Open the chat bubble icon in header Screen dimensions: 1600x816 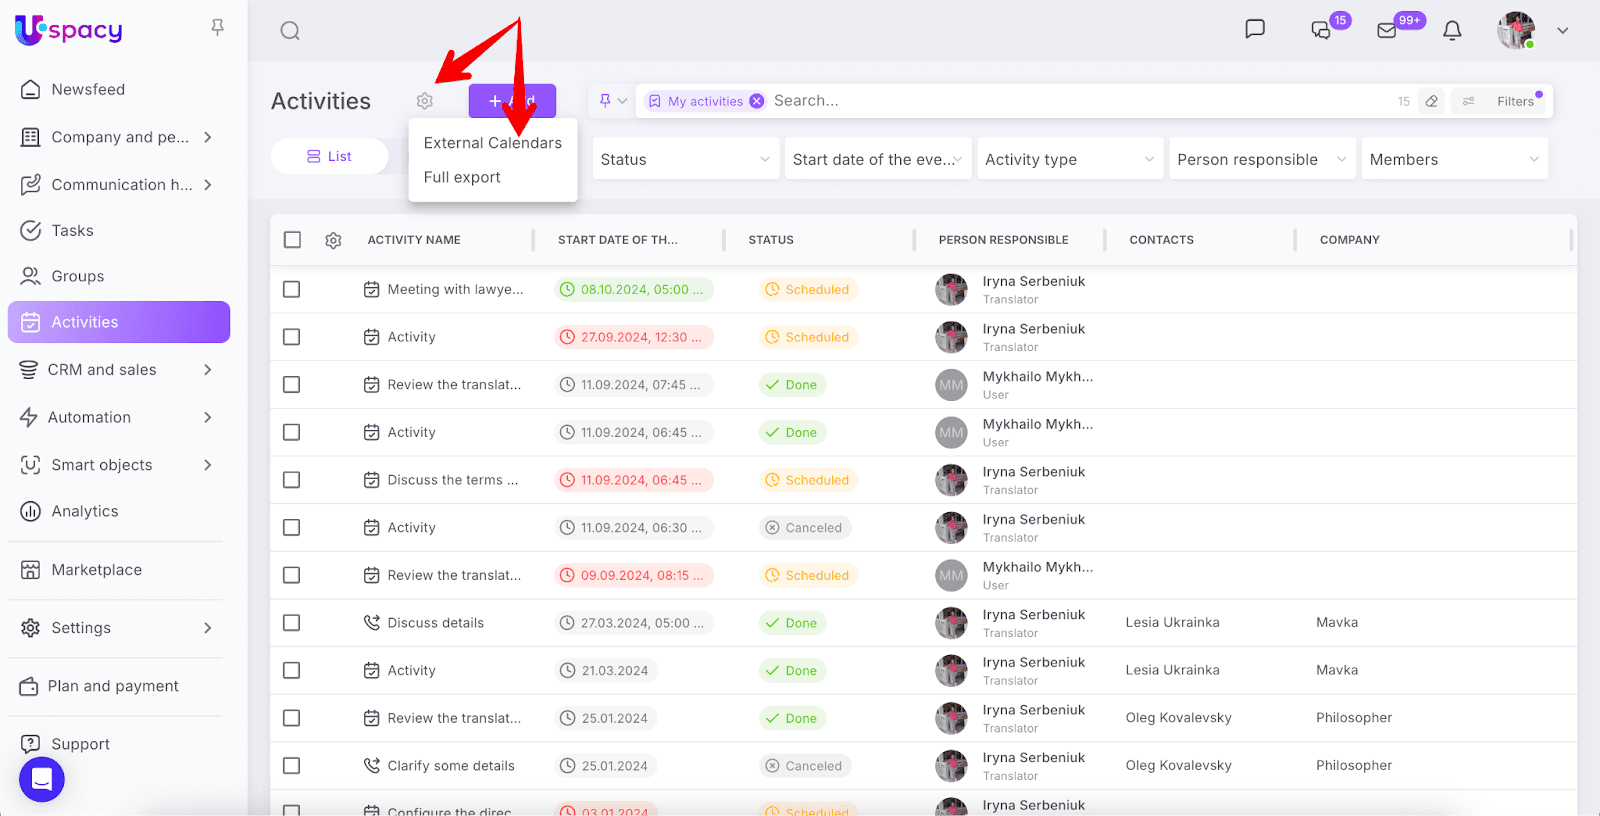click(1255, 29)
